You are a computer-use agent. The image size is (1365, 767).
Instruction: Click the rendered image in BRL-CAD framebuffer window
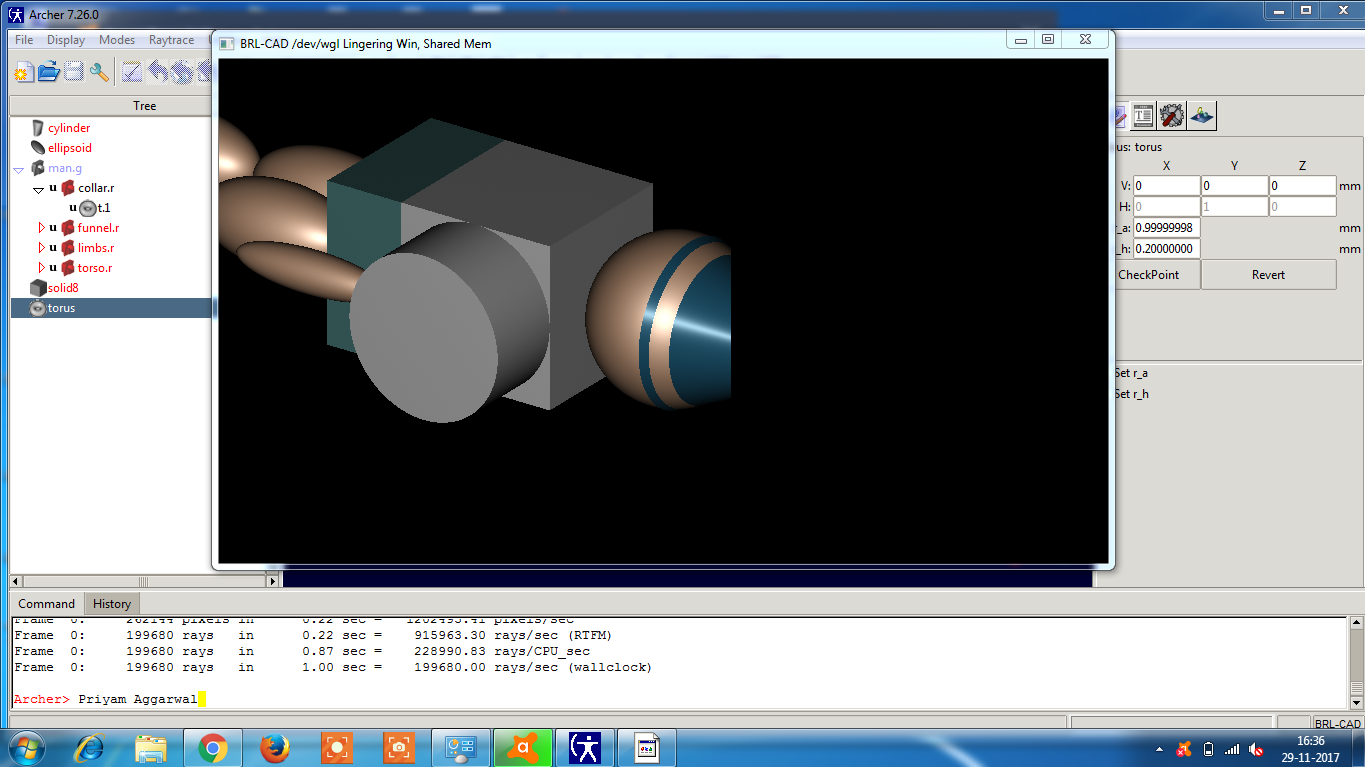(x=663, y=311)
